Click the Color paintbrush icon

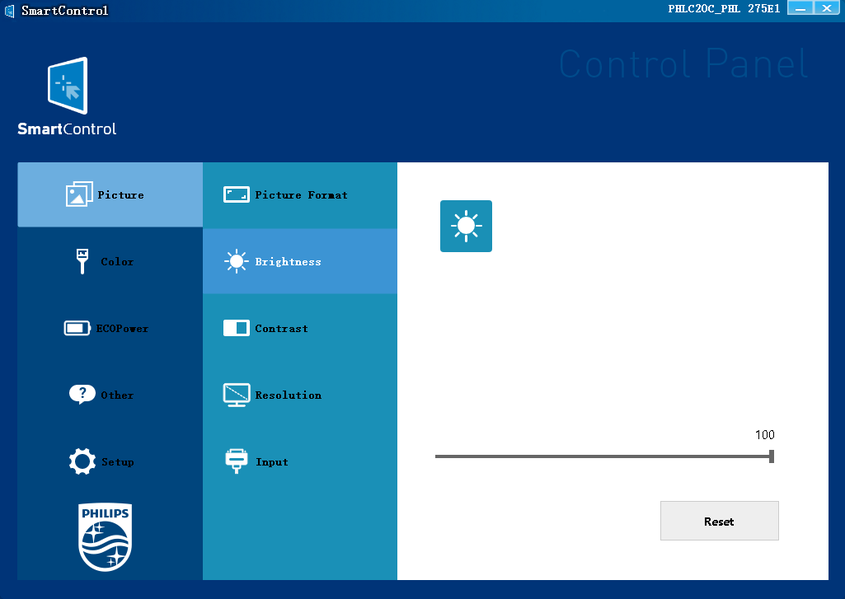(82, 261)
